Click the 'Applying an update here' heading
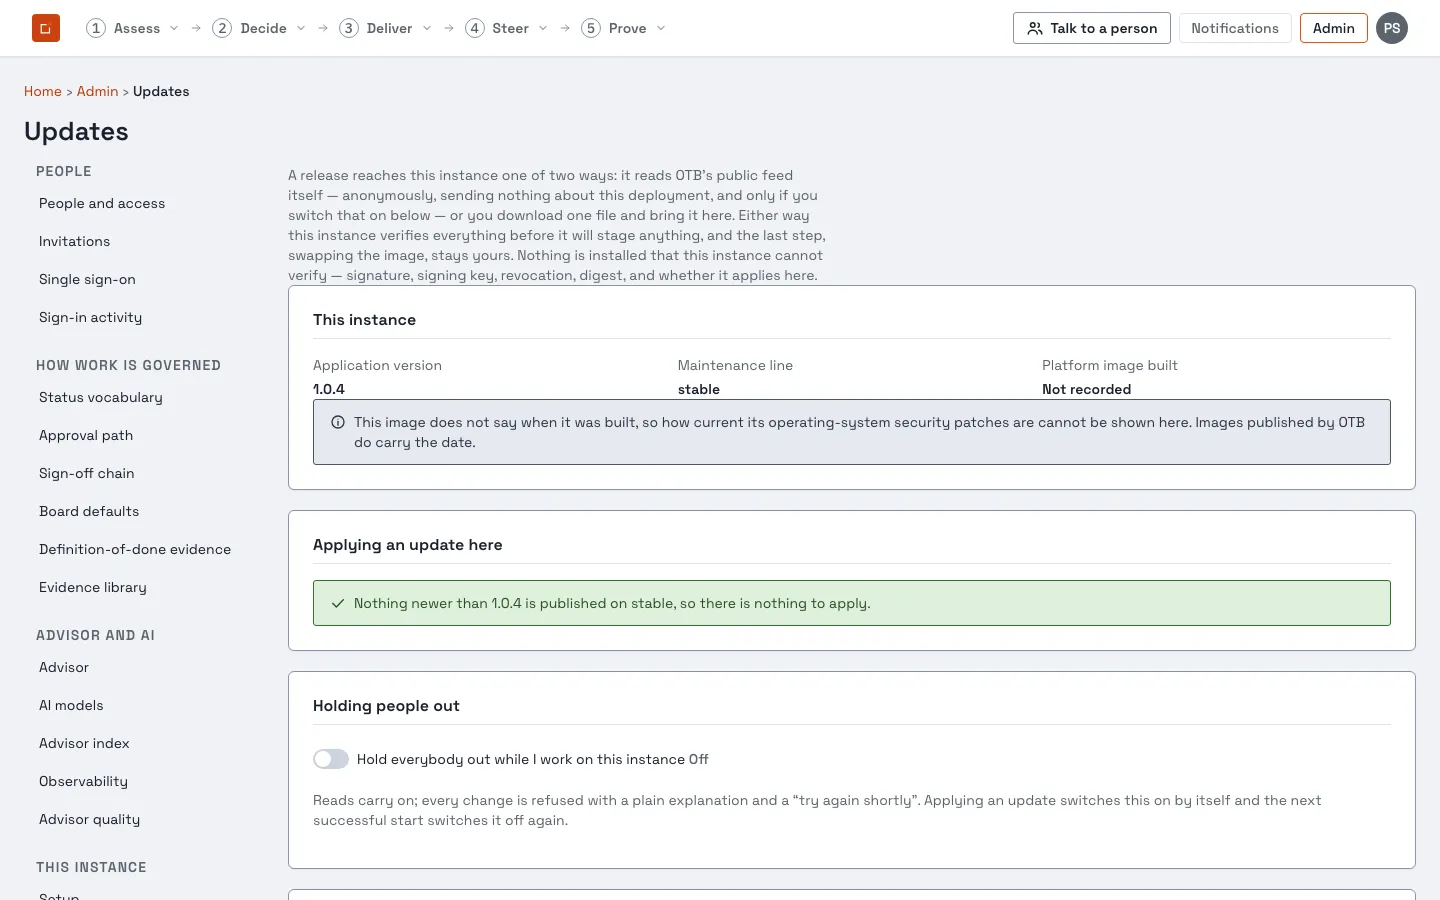This screenshot has height=900, width=1440. (408, 545)
